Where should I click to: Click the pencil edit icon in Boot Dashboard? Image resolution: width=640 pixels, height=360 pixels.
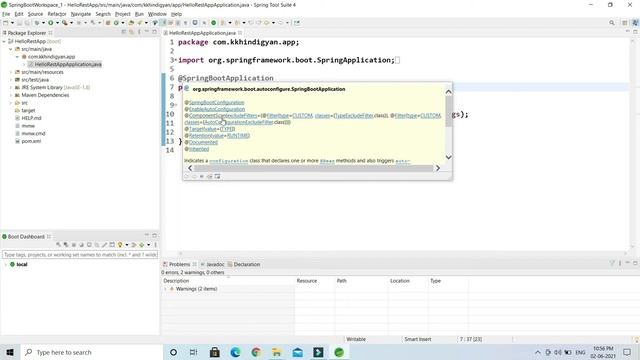point(104,244)
